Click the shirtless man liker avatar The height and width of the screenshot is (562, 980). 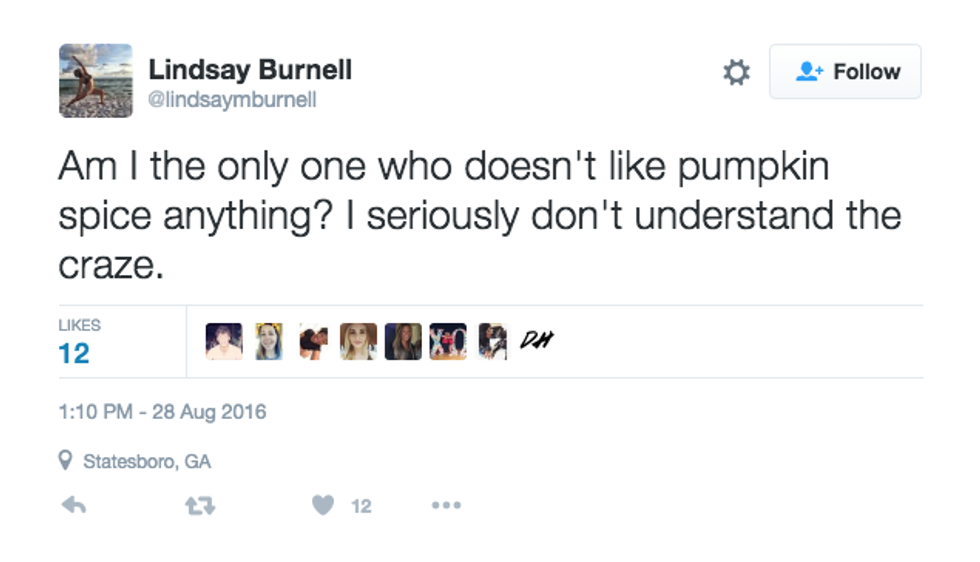point(224,341)
